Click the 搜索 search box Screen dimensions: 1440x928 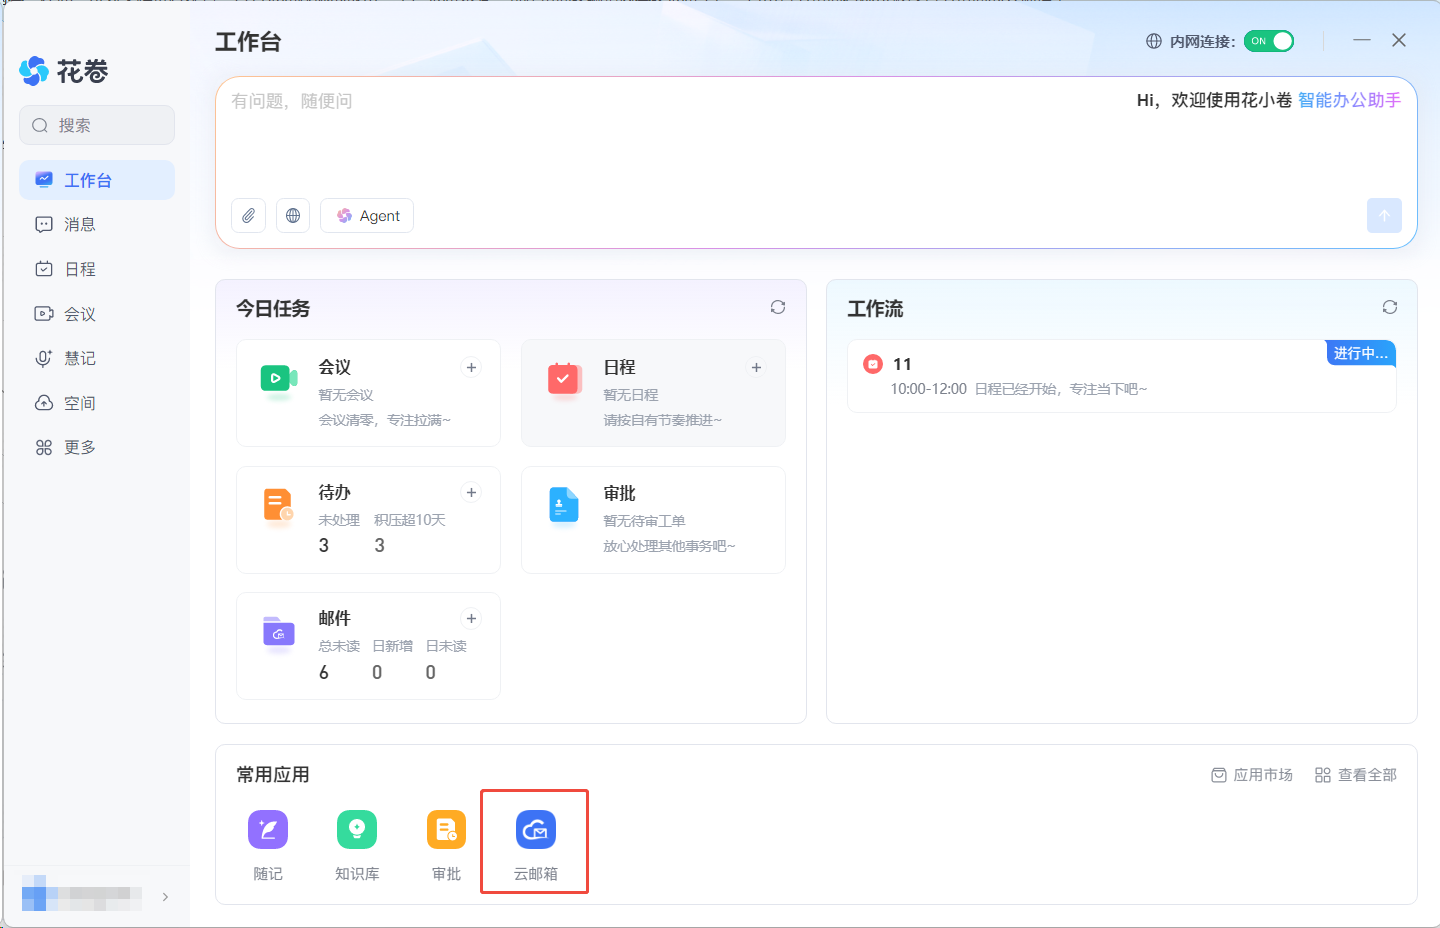(97, 125)
